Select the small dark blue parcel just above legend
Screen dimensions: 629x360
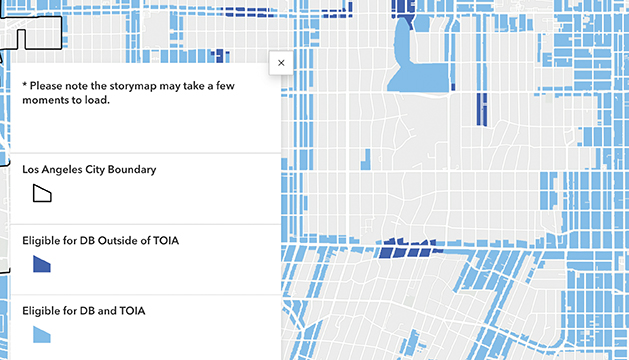click(219, 56)
